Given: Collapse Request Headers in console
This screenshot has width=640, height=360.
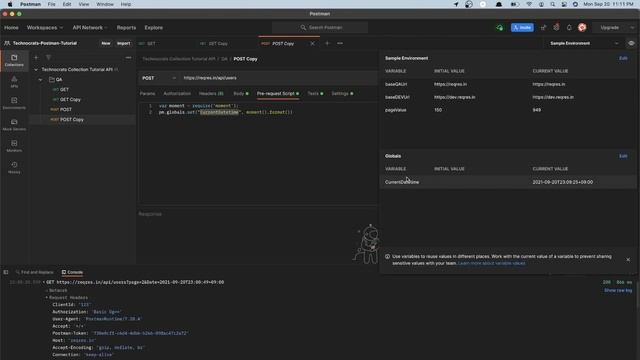Looking at the screenshot, I should pos(47,298).
